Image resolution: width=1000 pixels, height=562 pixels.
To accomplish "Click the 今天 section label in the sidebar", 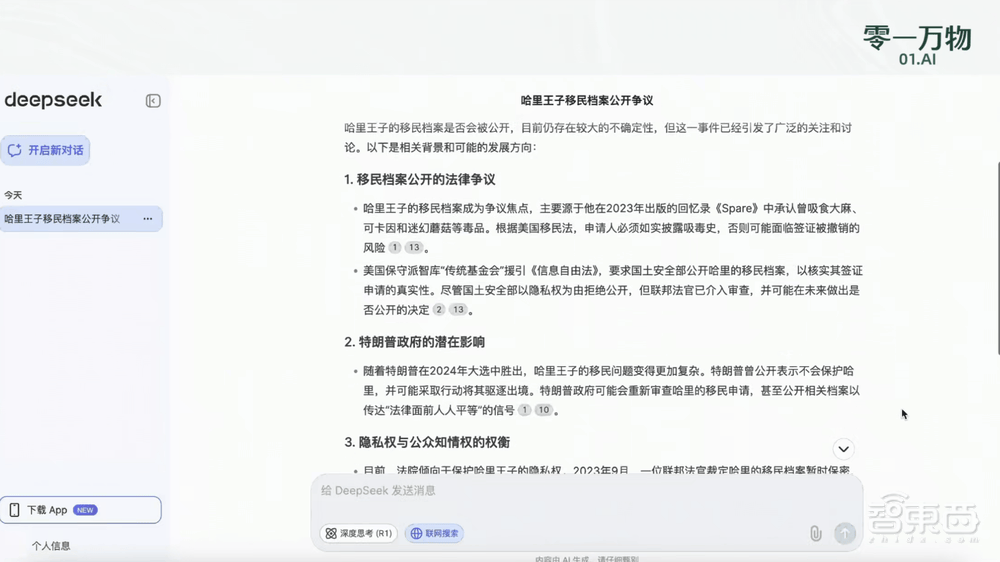I will [13, 195].
